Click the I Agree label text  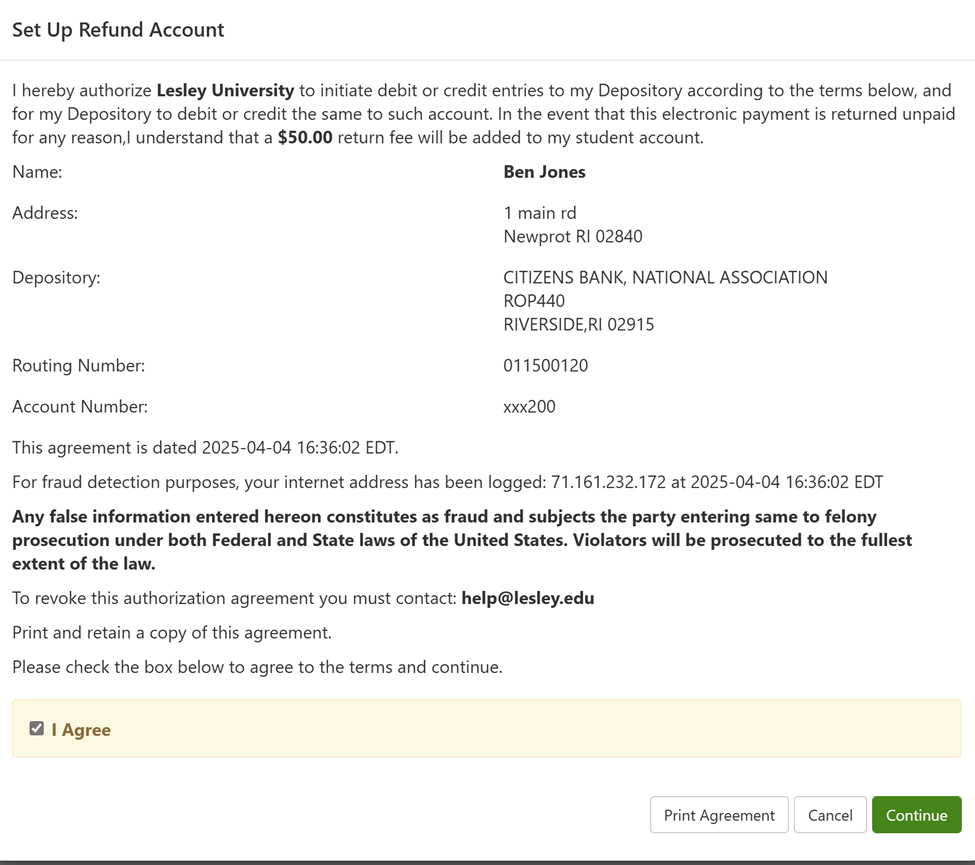pyautogui.click(x=81, y=730)
